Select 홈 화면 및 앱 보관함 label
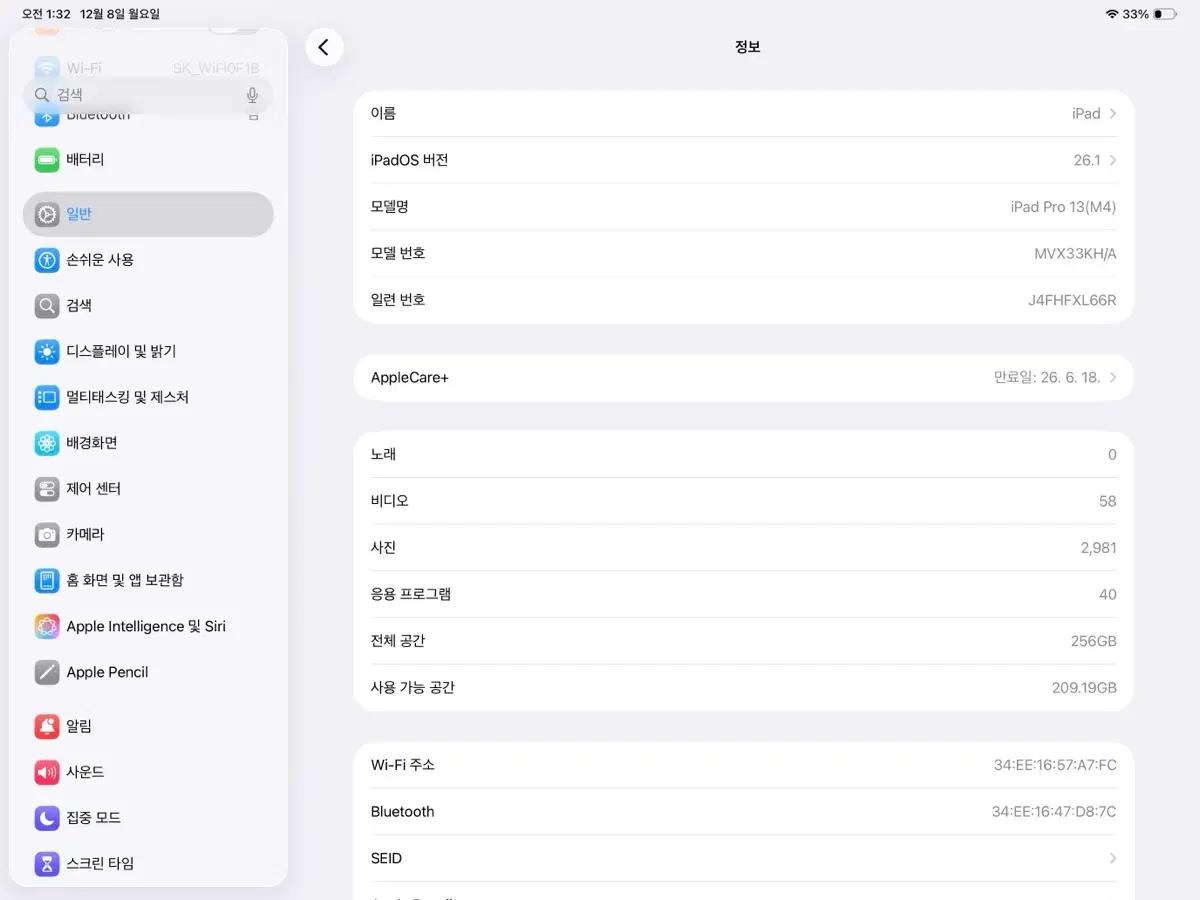 [125, 580]
